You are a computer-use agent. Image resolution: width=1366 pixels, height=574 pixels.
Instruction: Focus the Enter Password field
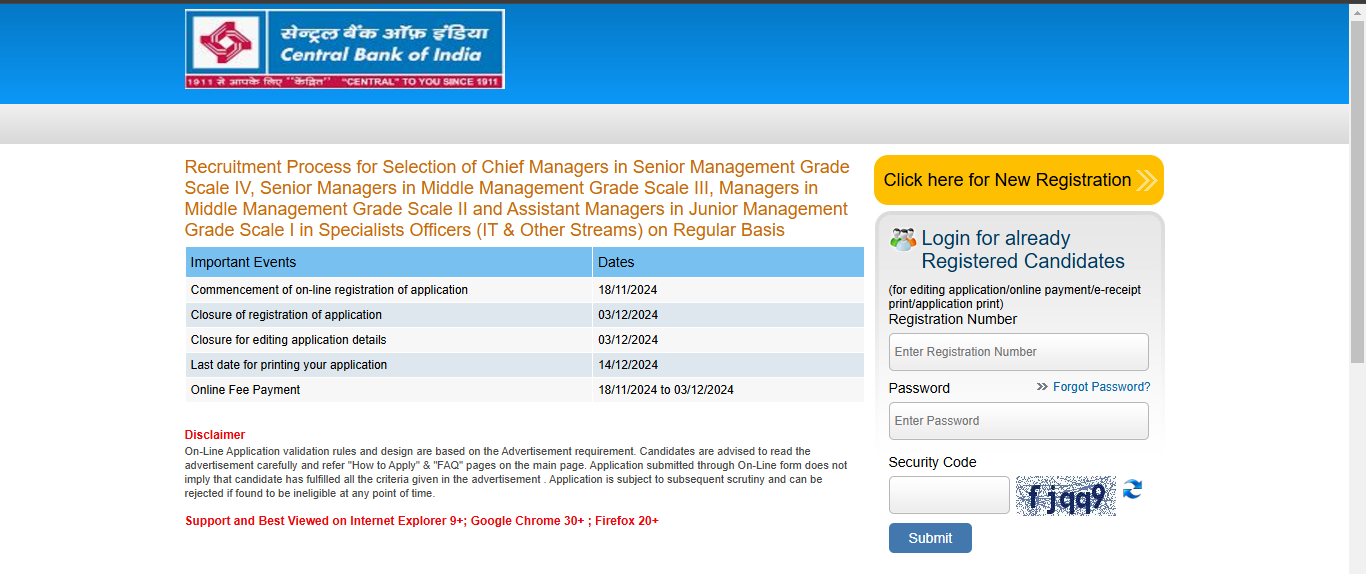[x=1019, y=421]
